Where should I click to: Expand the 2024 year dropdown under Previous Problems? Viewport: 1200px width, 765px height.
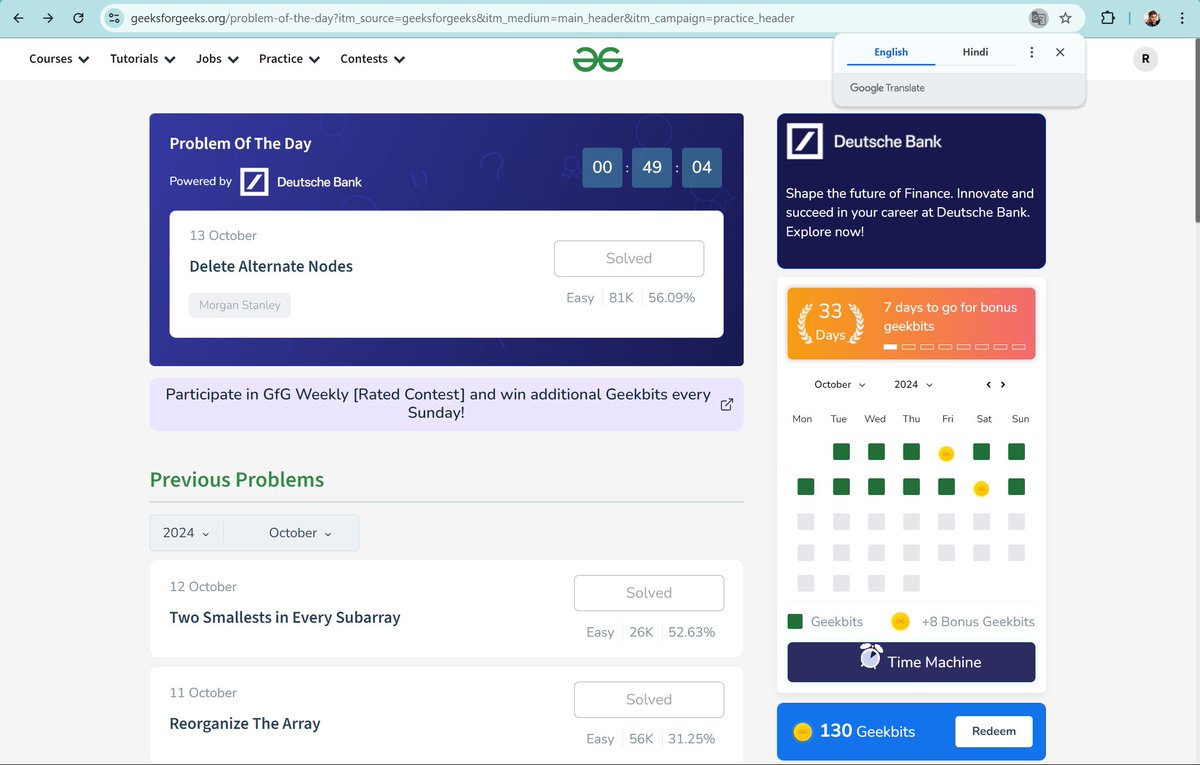185,532
